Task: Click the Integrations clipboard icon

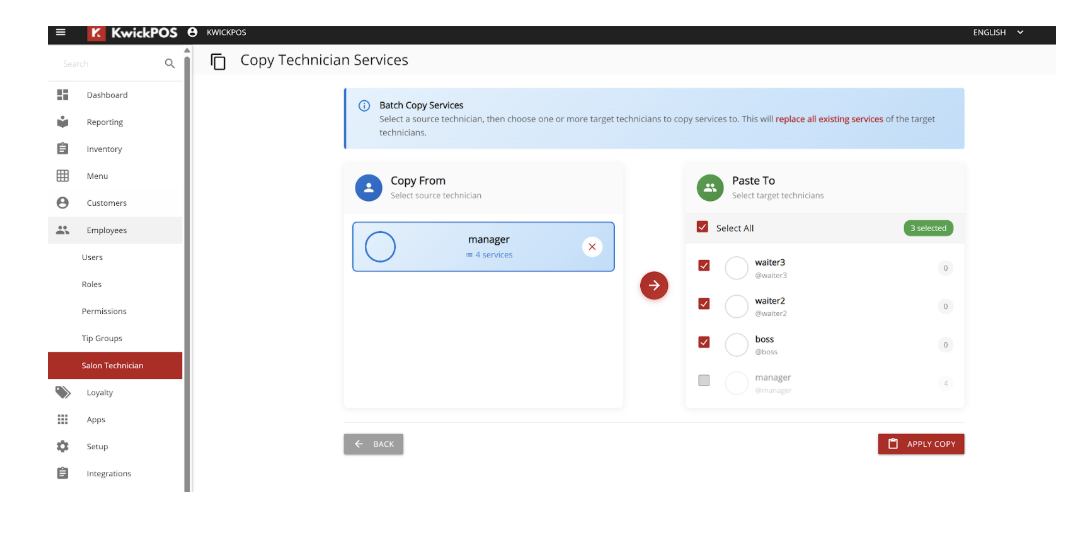Action: [62, 474]
